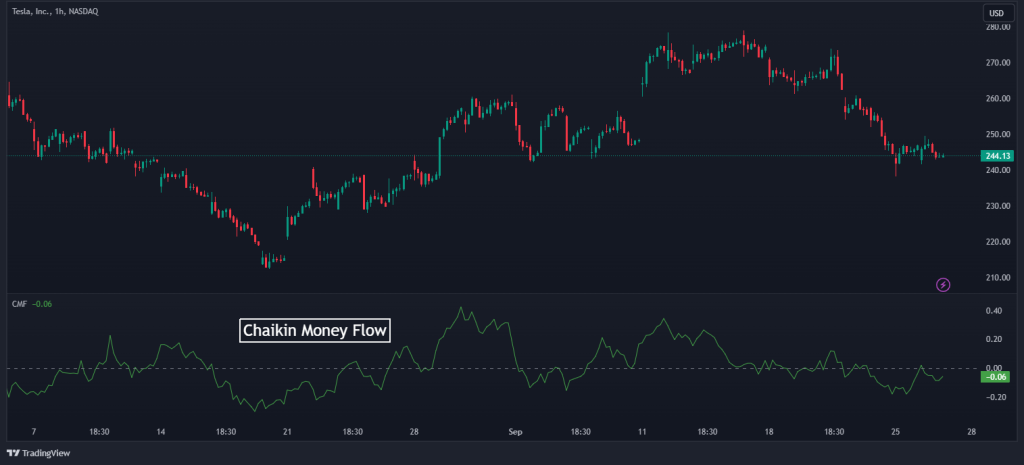This screenshot has width=1024, height=465.
Task: Click the 230.00 price axis label
Action: (x=997, y=206)
